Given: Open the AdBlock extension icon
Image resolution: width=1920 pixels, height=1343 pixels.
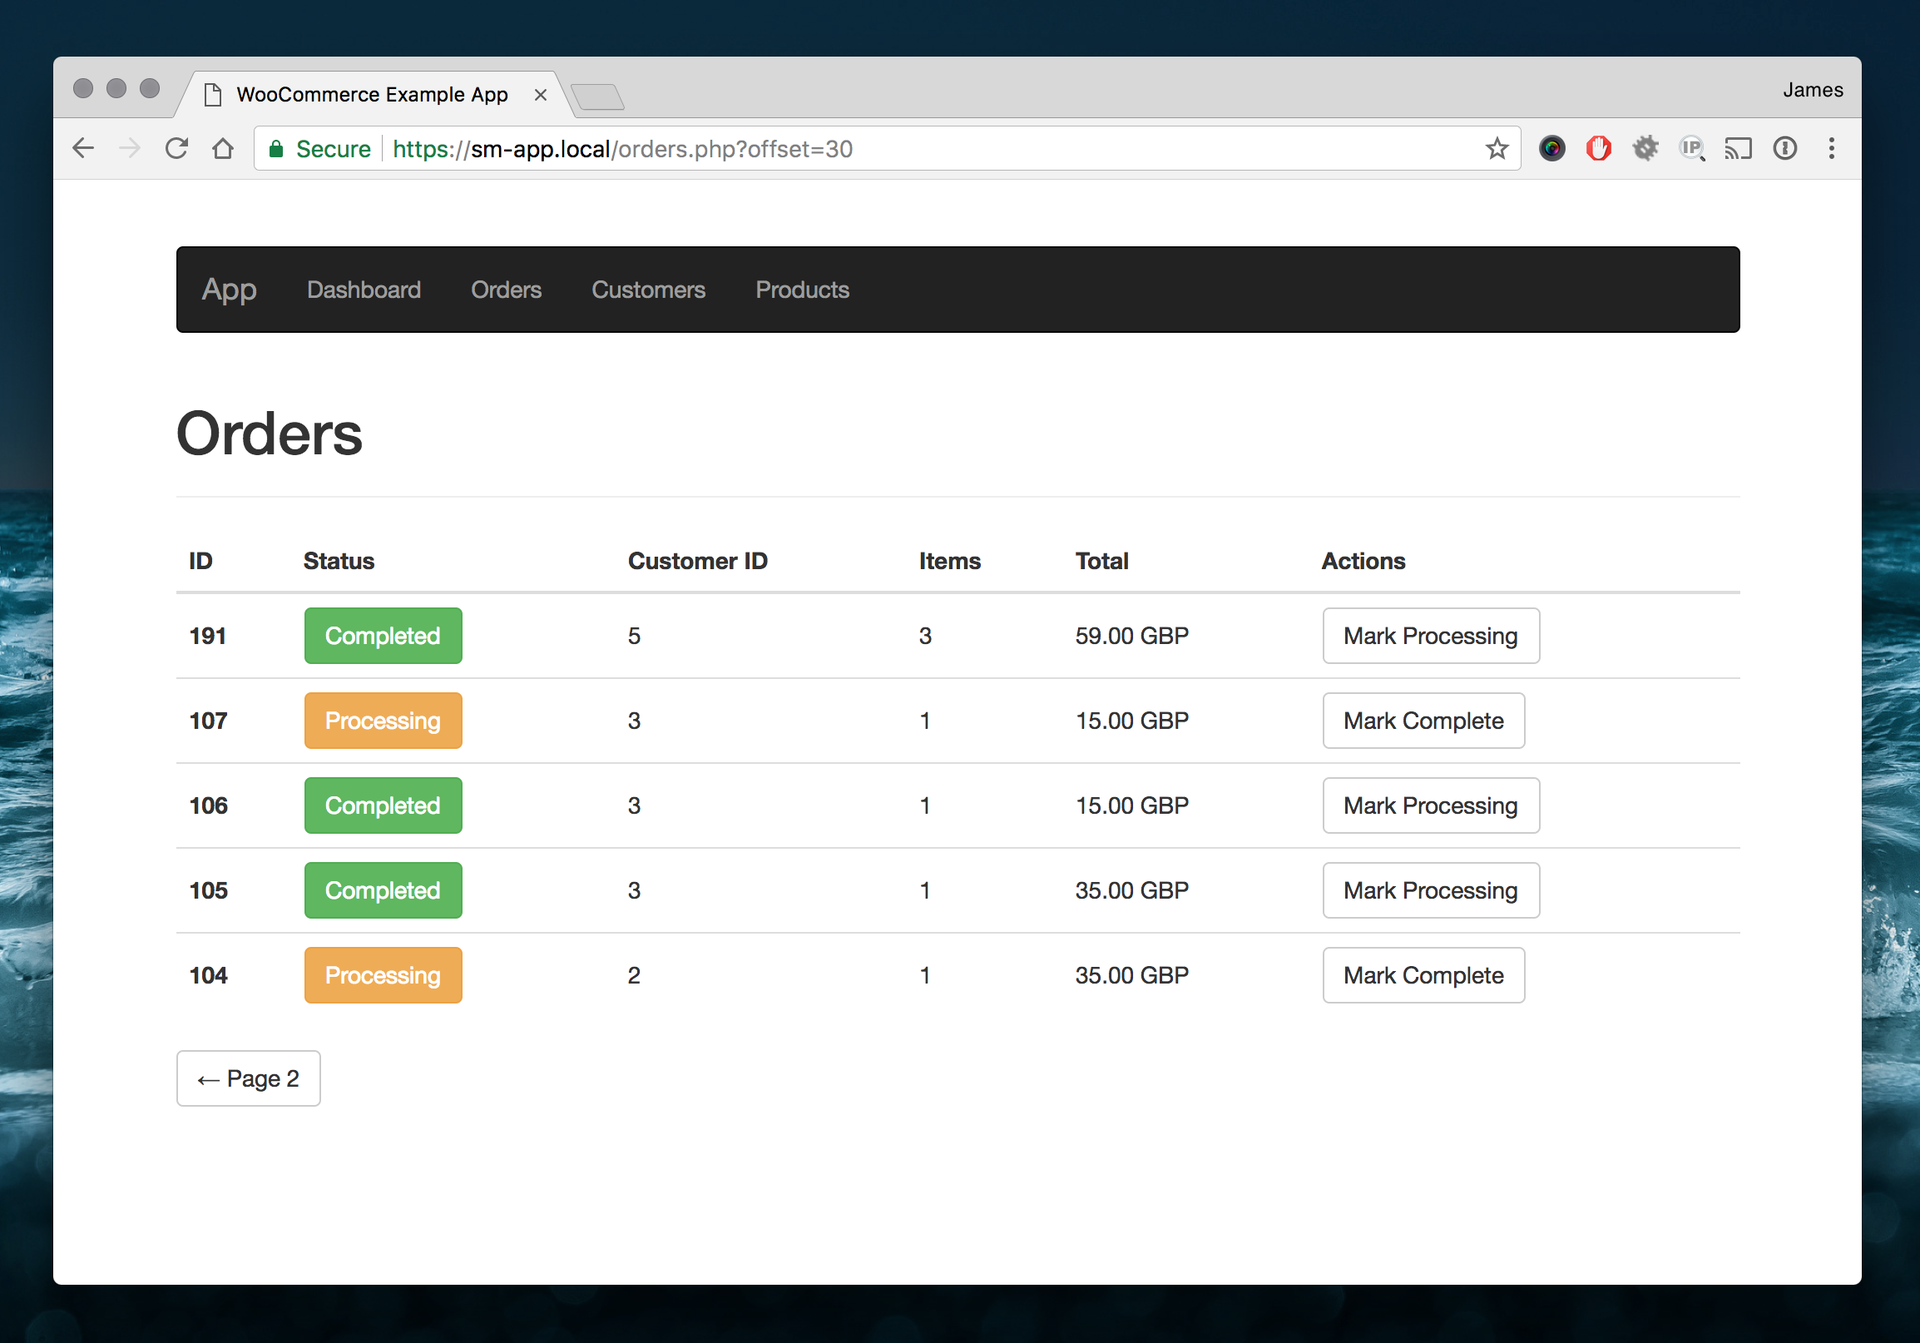Looking at the screenshot, I should tap(1598, 148).
